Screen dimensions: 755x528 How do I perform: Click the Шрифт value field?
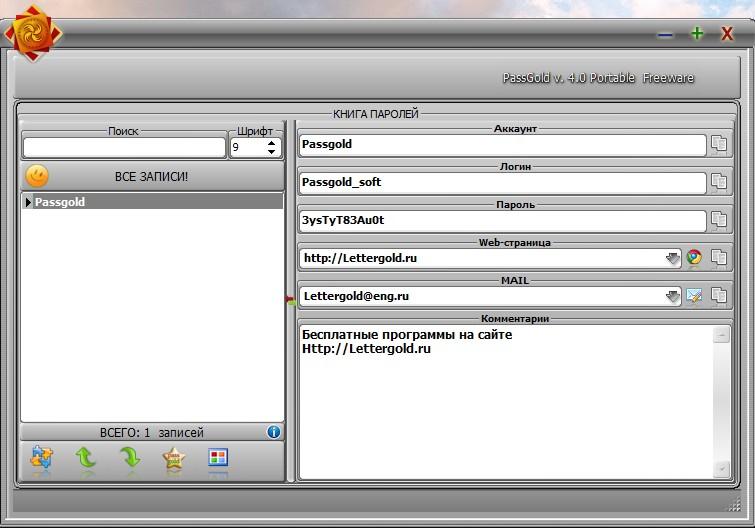point(248,147)
